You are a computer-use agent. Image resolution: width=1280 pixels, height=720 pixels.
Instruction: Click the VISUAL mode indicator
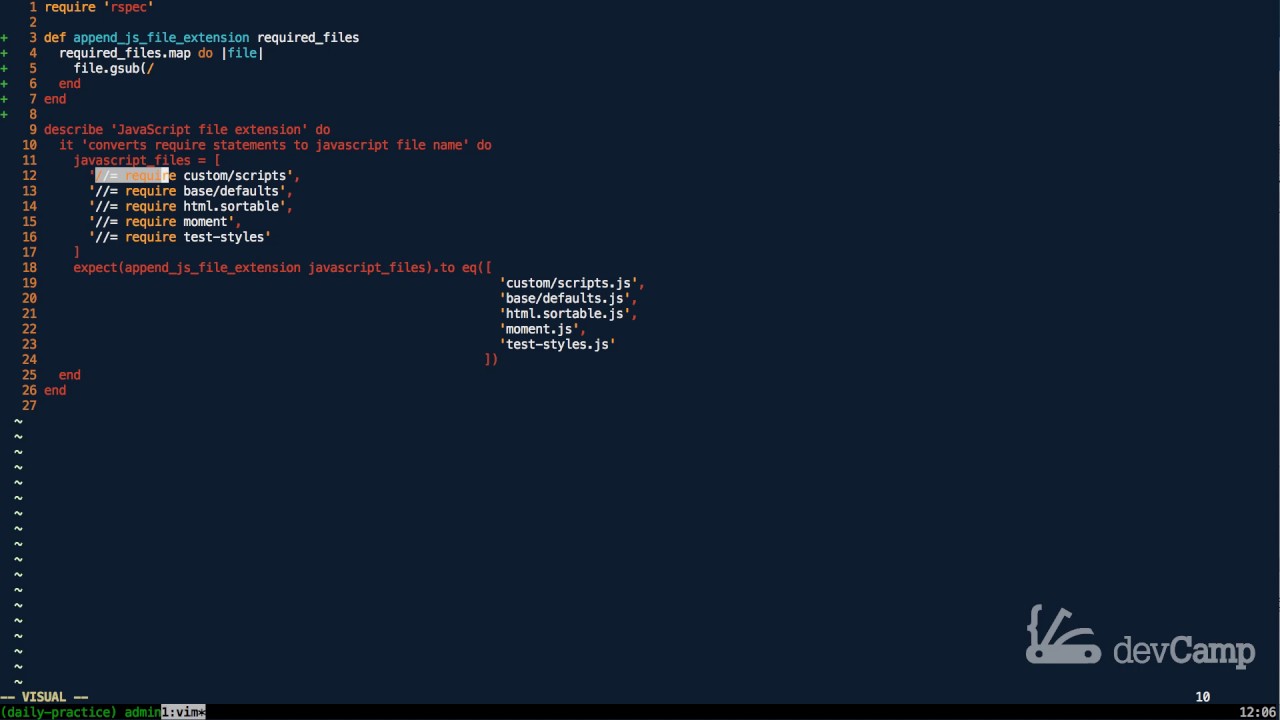pos(44,697)
